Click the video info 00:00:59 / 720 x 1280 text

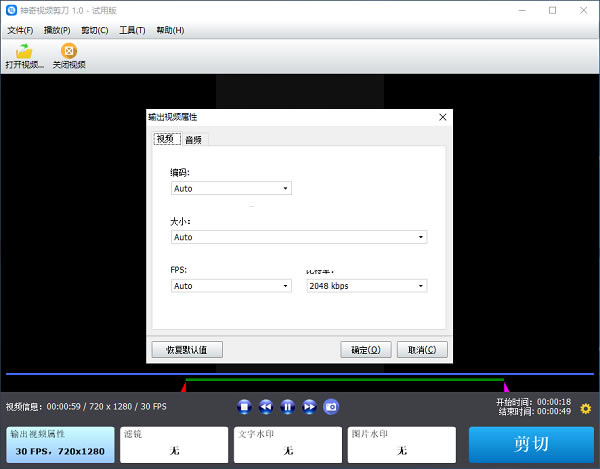(x=86, y=407)
